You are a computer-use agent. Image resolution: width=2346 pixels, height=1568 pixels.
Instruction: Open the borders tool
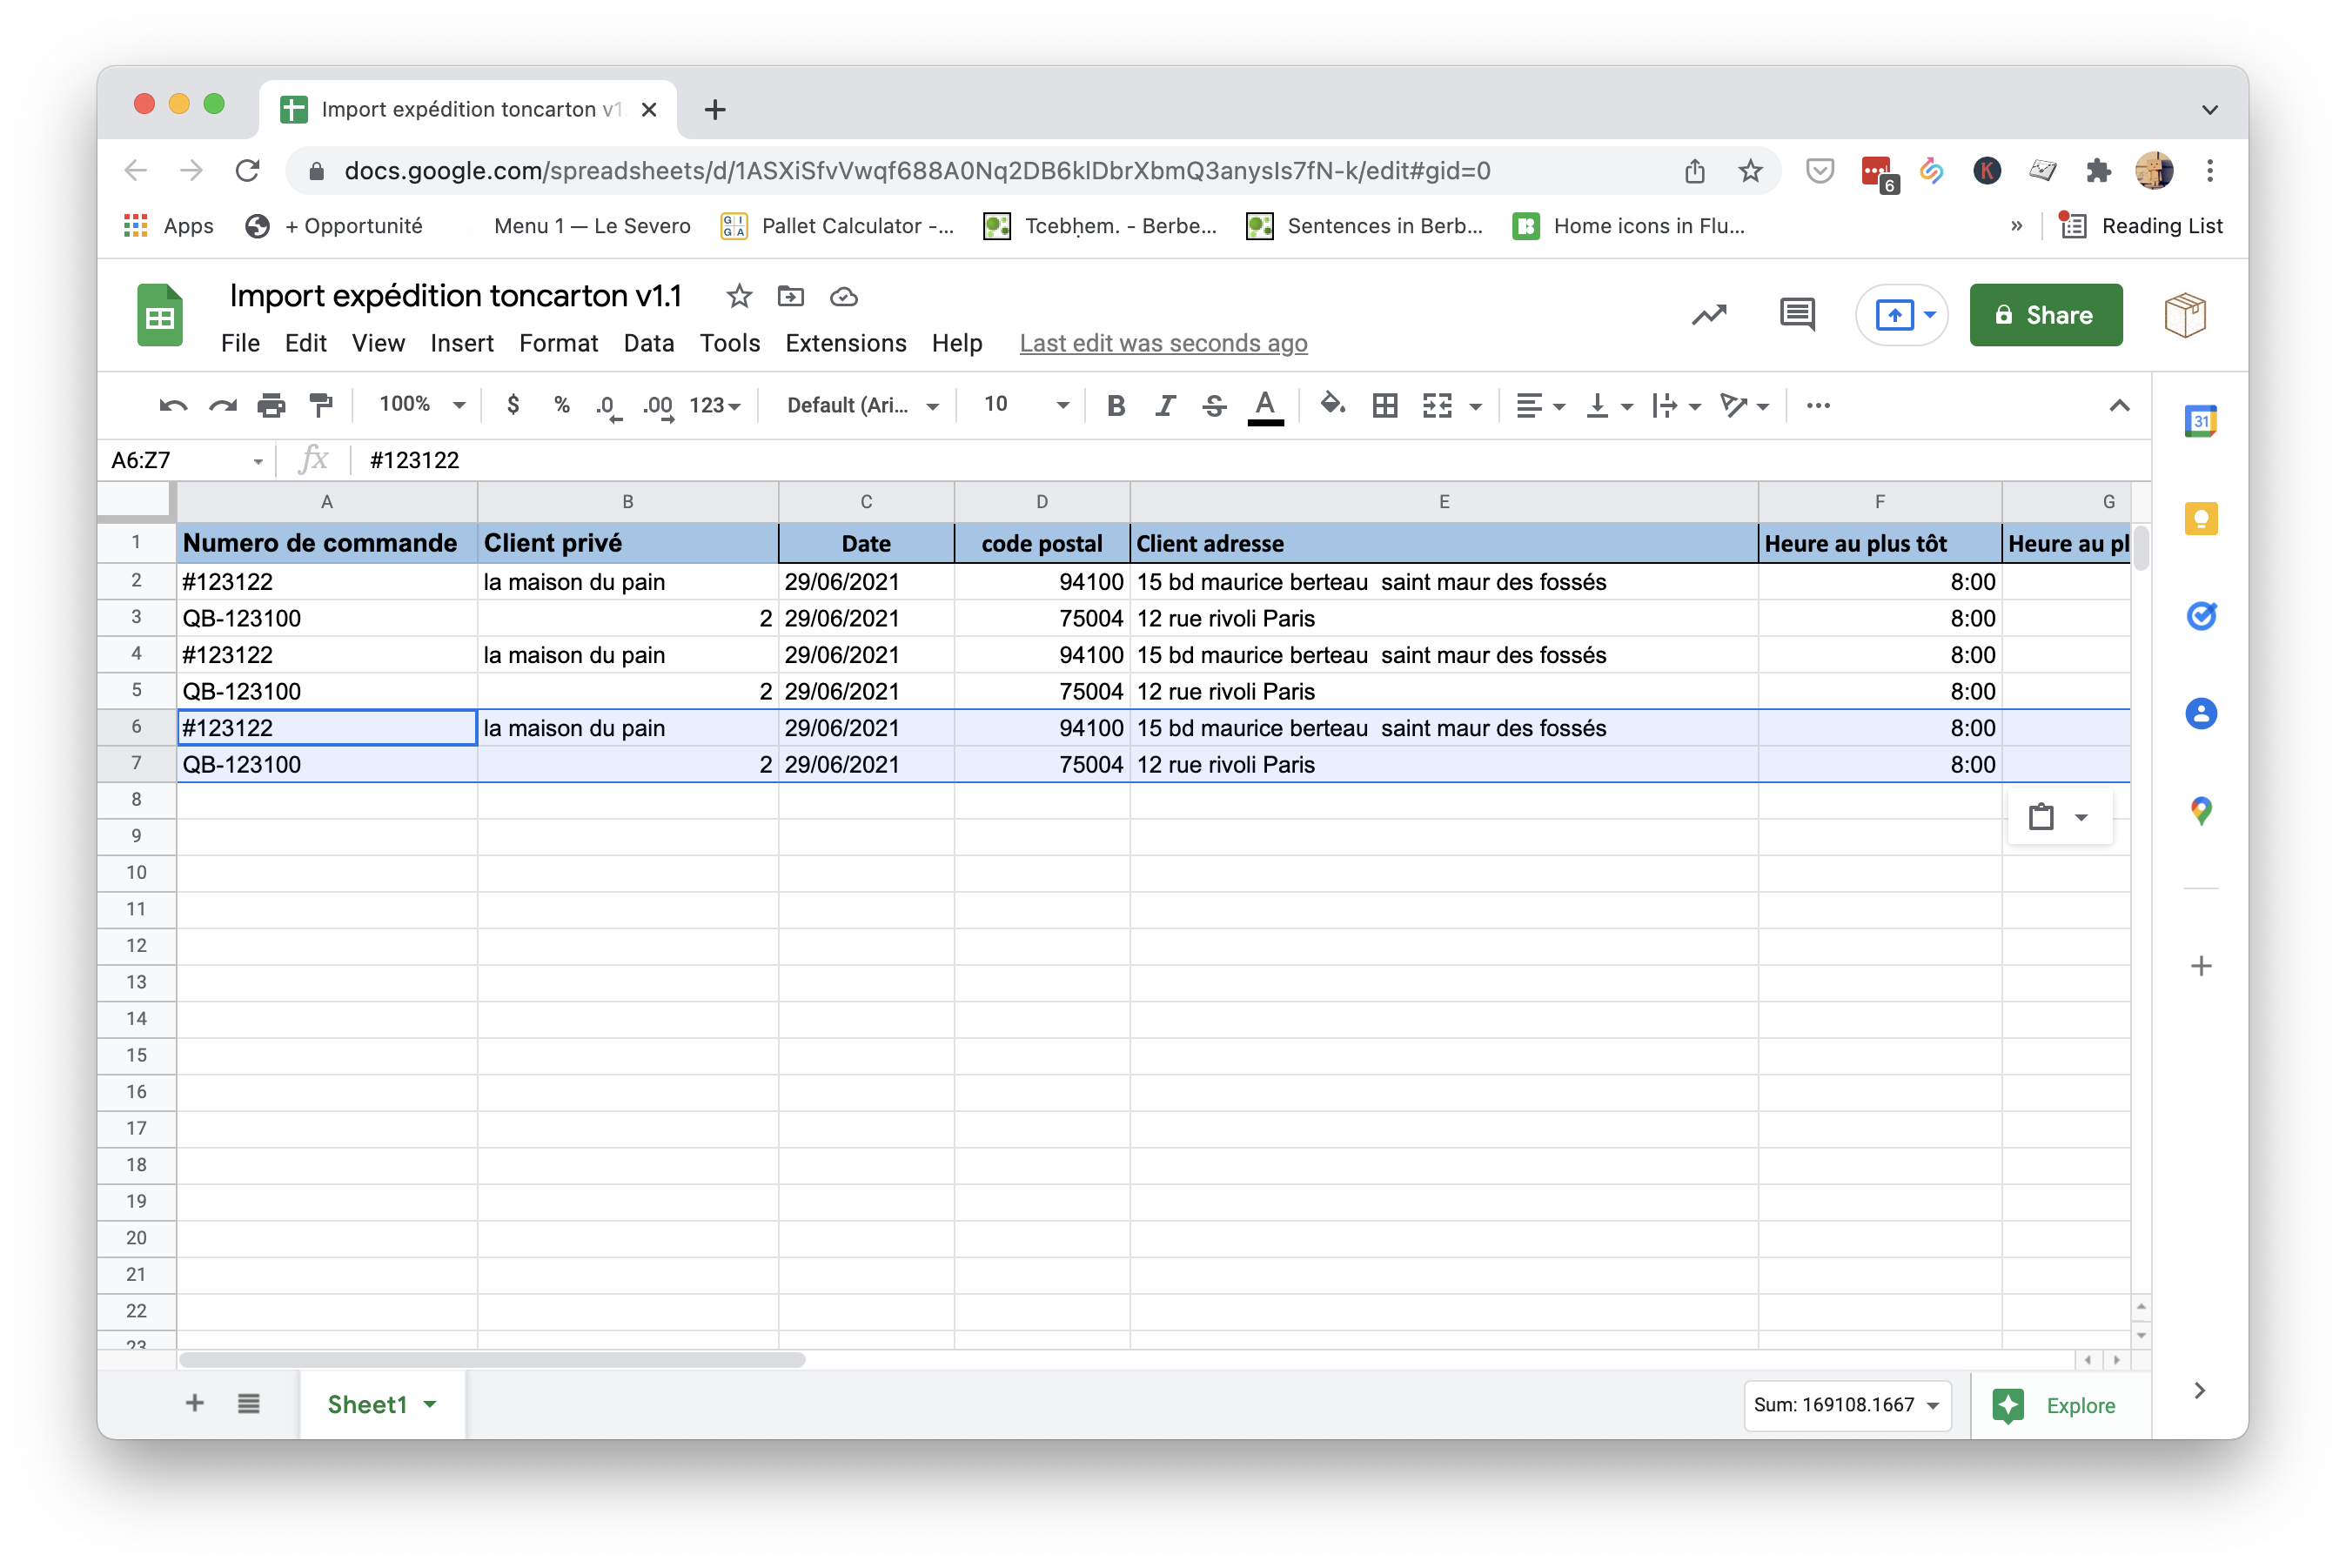[1384, 405]
